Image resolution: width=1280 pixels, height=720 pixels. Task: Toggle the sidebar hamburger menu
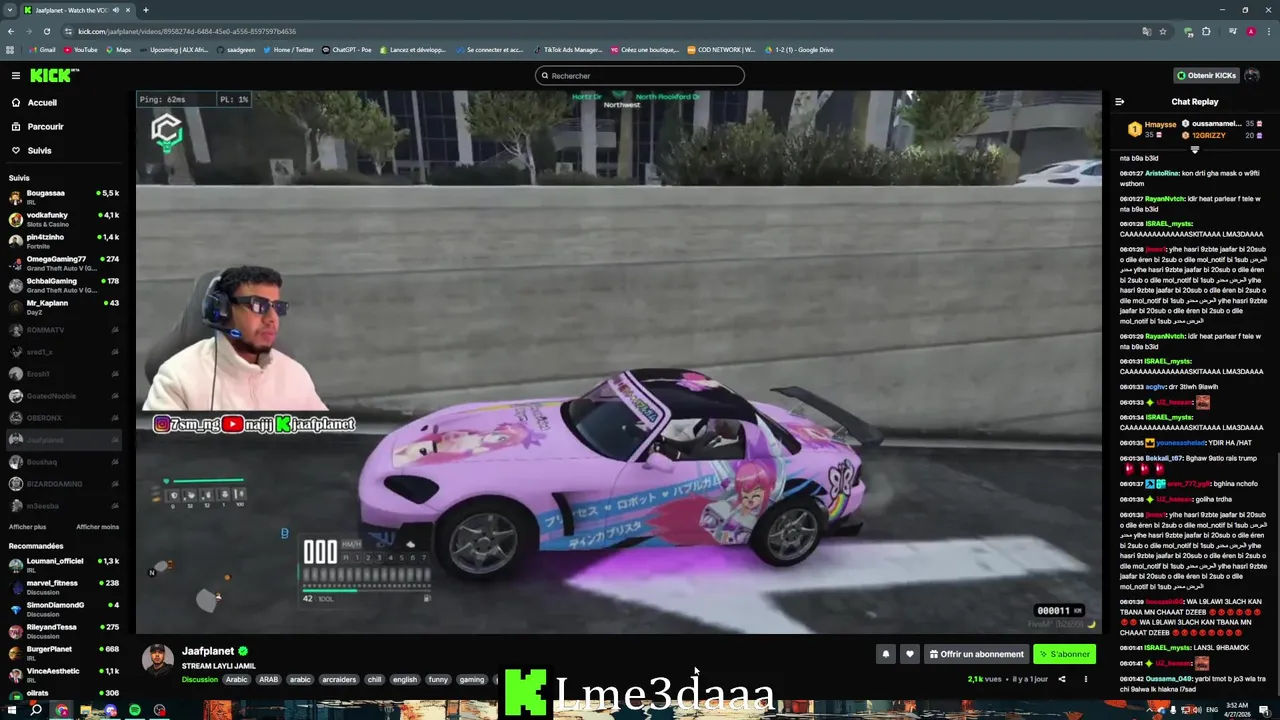tap(16, 75)
